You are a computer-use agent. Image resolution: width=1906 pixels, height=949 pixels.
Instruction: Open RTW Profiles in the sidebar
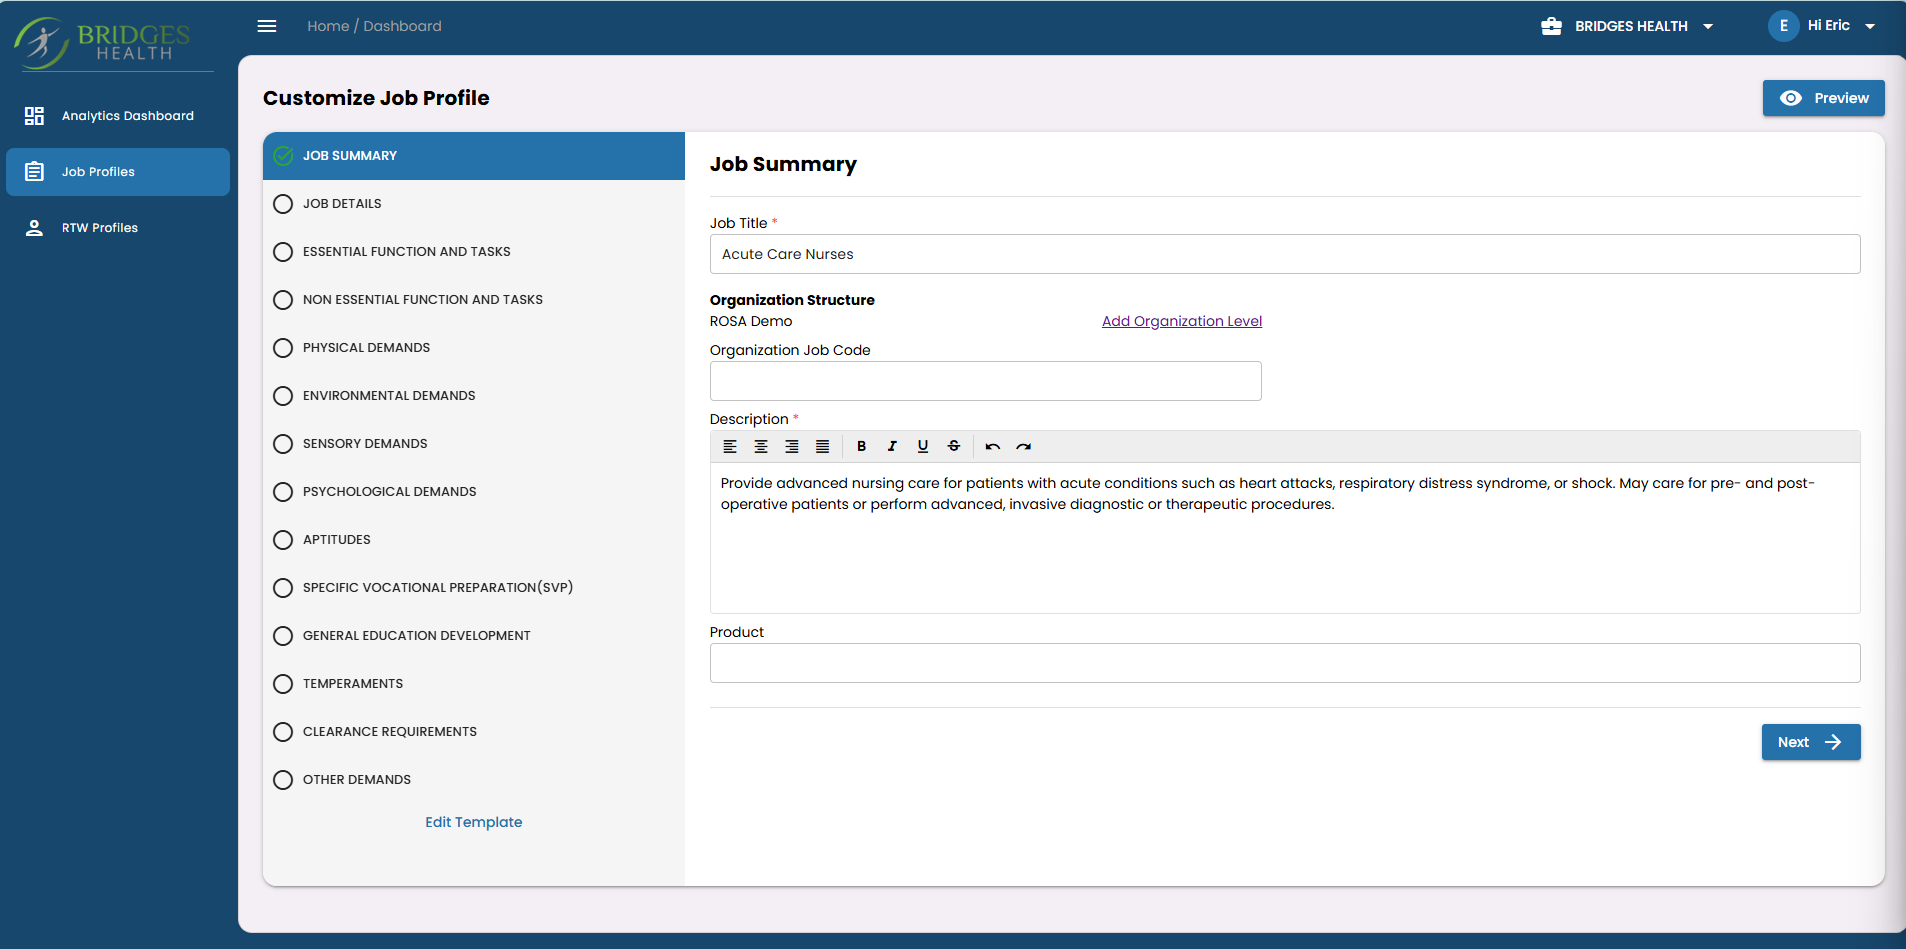(100, 228)
